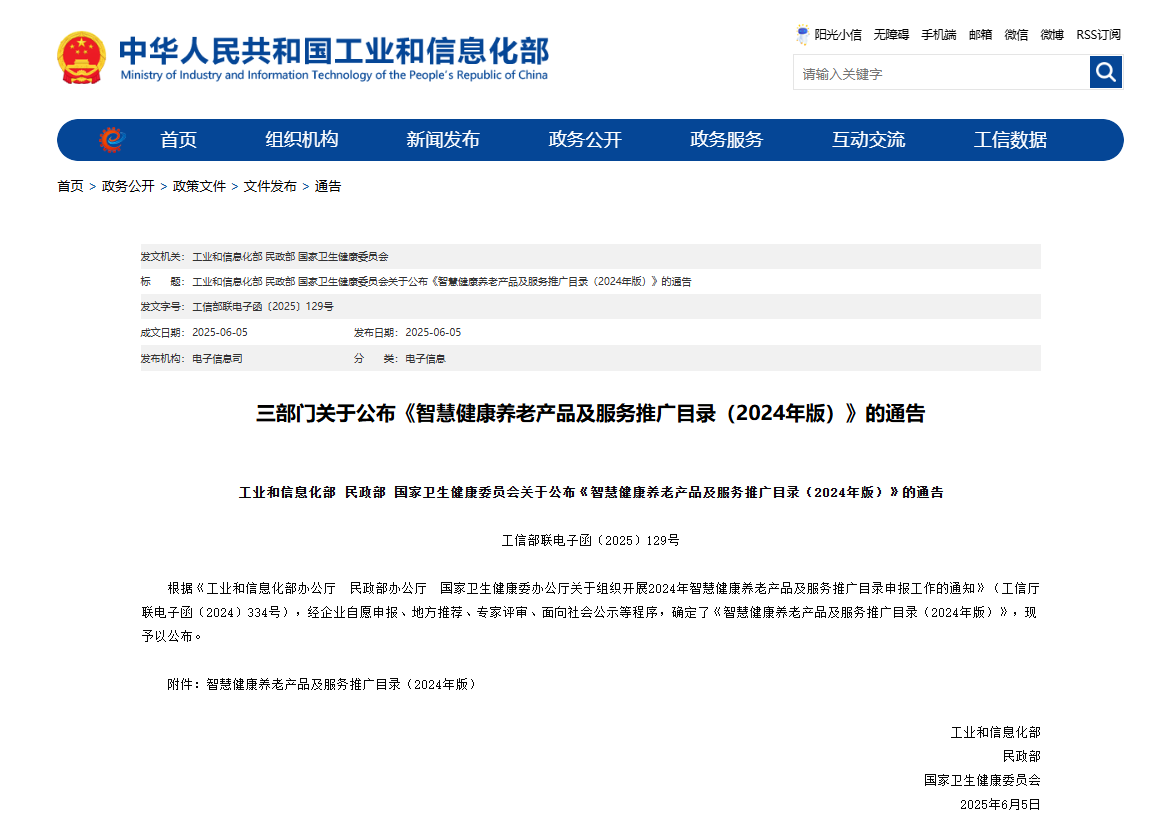Open 政务服务 menu item
This screenshot has height=834, width=1152.
[727, 140]
